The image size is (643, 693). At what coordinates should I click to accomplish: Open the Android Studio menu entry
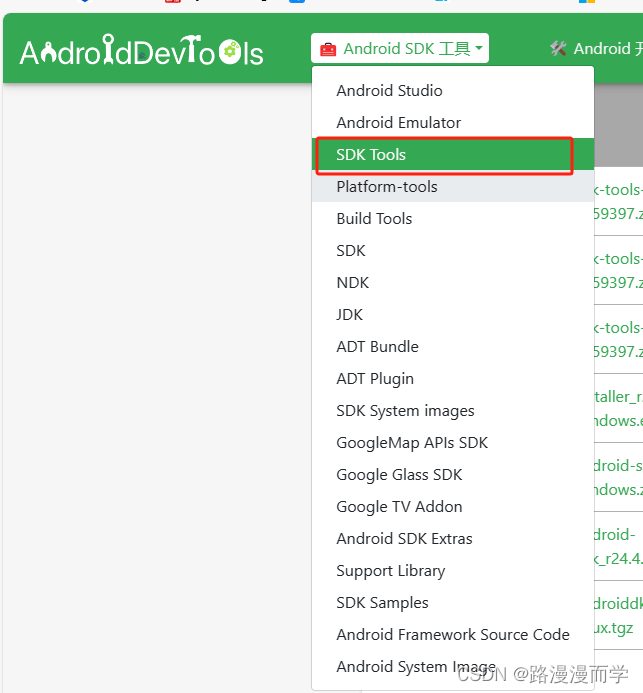pos(453,91)
